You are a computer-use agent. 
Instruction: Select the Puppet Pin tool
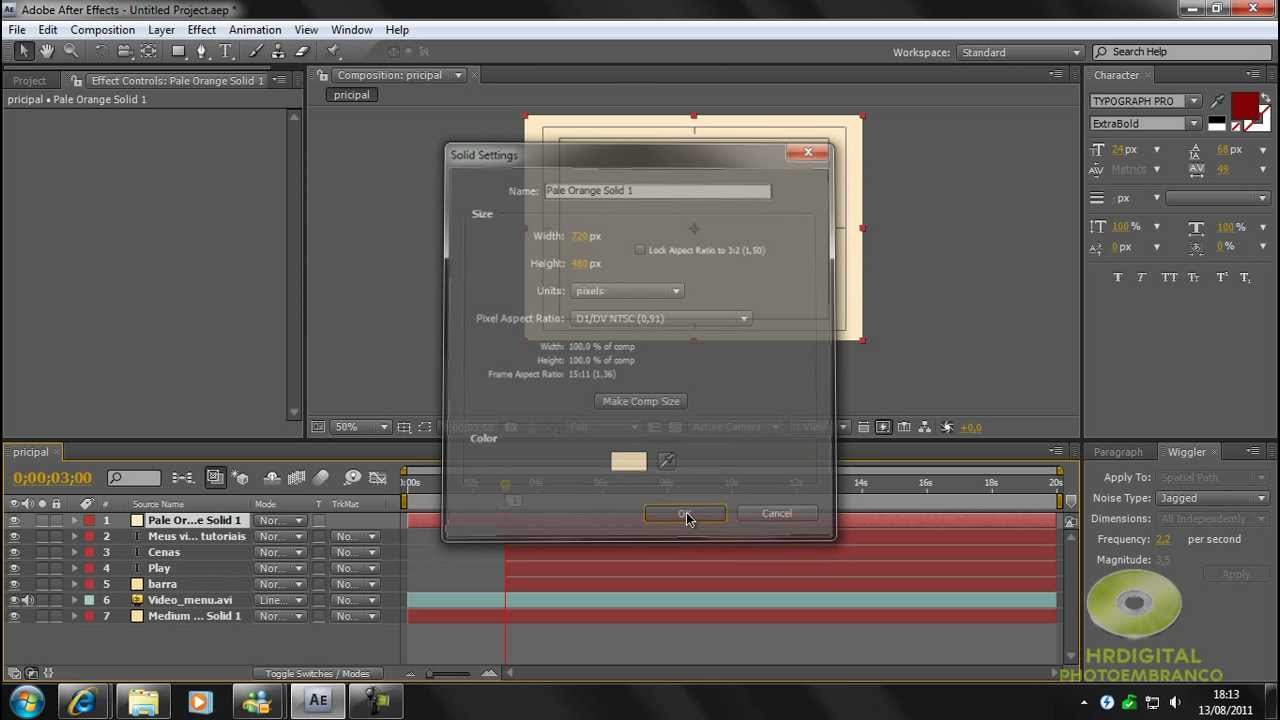[x=333, y=52]
